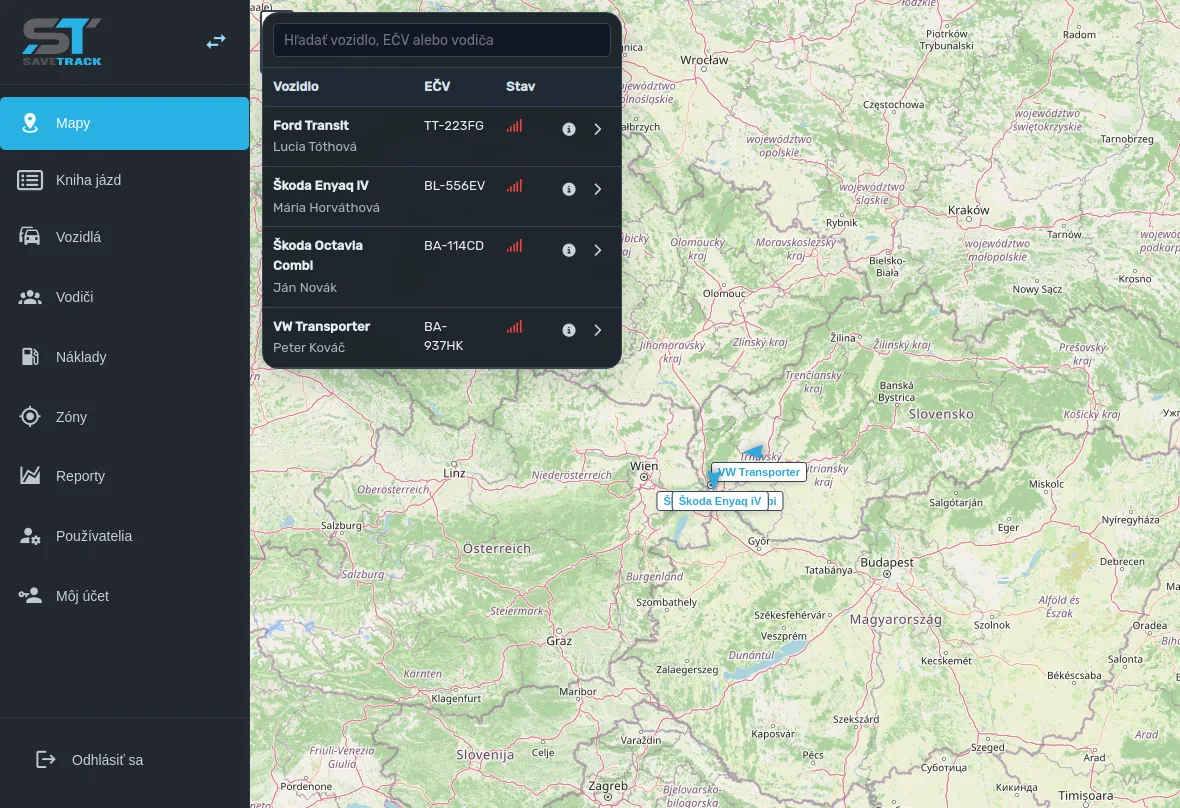Select the Ford Transit vehicle name
This screenshot has width=1180, height=808.
point(311,126)
